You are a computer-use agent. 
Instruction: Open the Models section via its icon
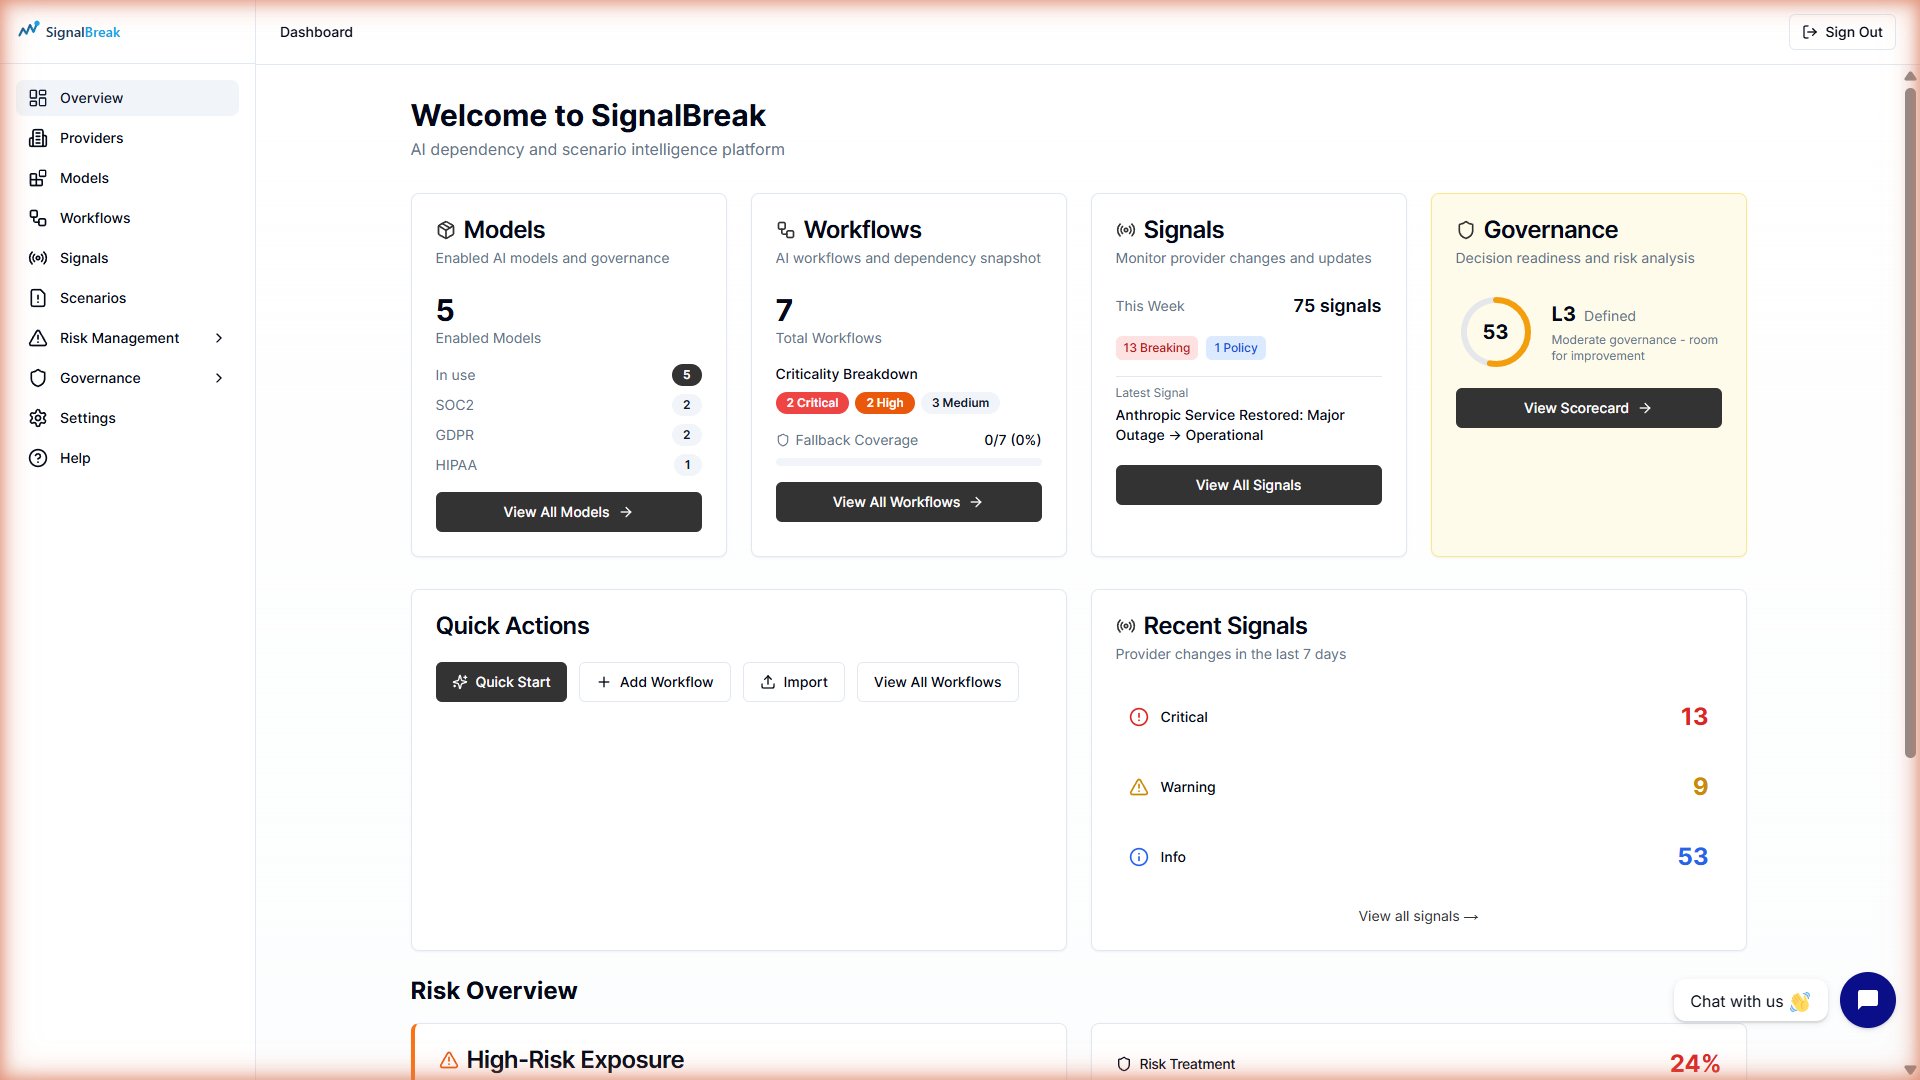[x=38, y=178]
